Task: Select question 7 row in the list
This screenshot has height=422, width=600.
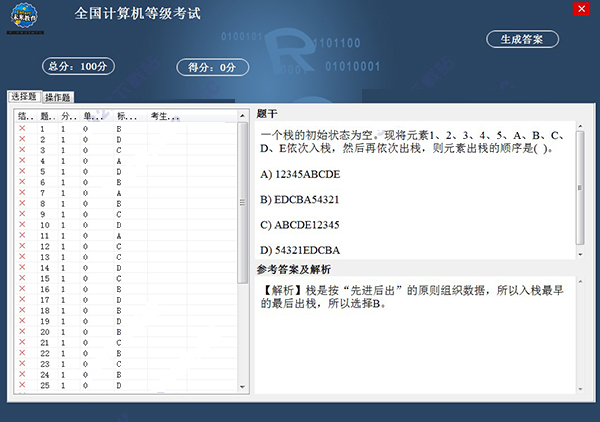Action: click(x=126, y=193)
